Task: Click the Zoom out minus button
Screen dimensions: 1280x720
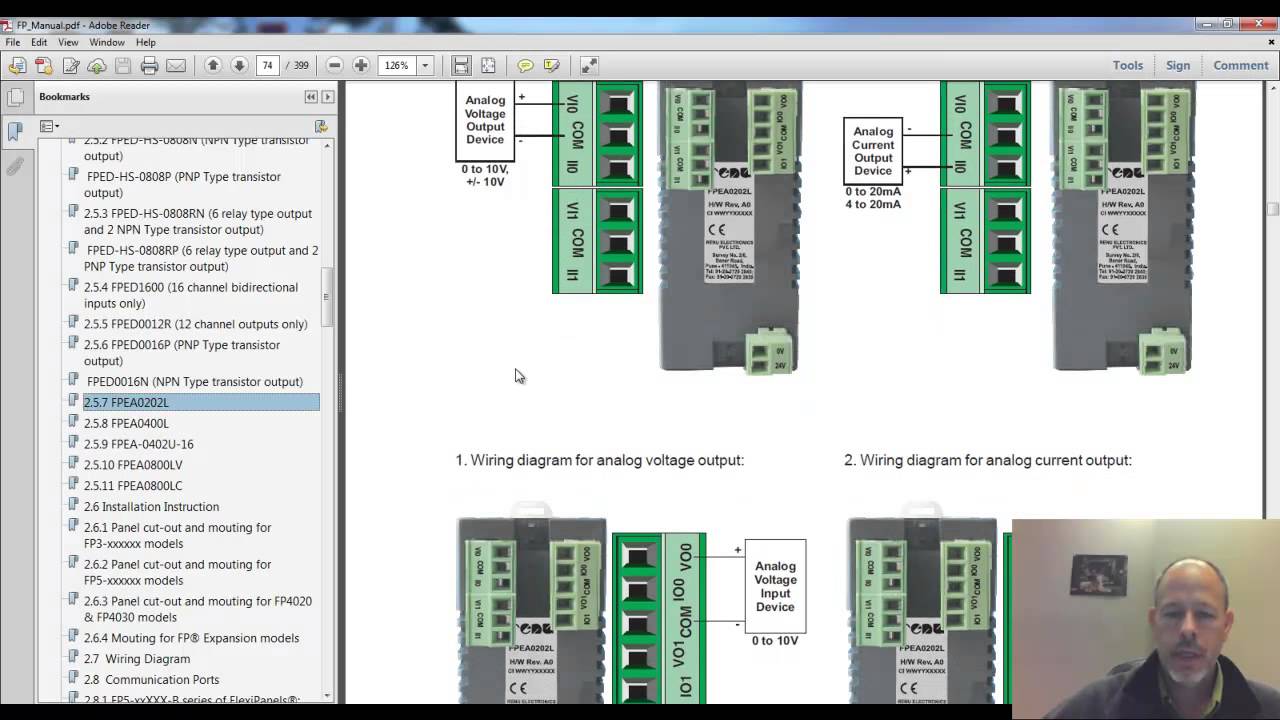Action: pos(335,66)
